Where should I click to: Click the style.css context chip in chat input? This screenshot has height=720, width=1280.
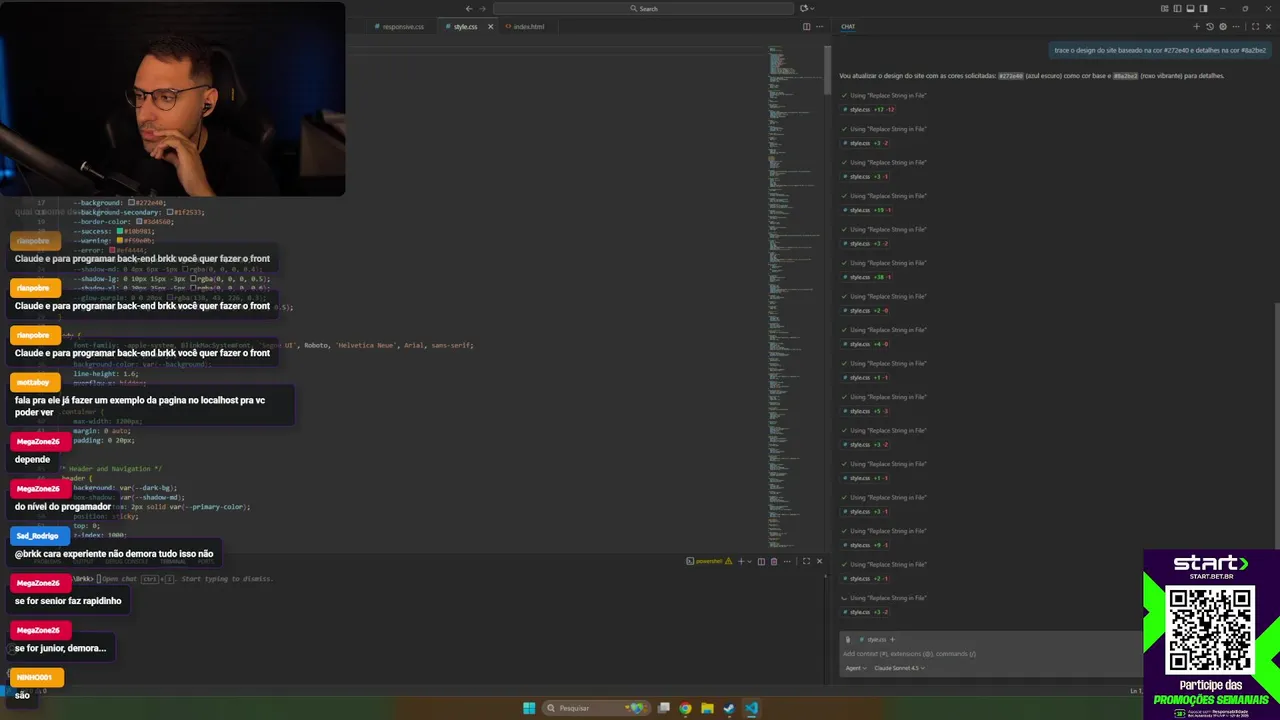coord(872,639)
